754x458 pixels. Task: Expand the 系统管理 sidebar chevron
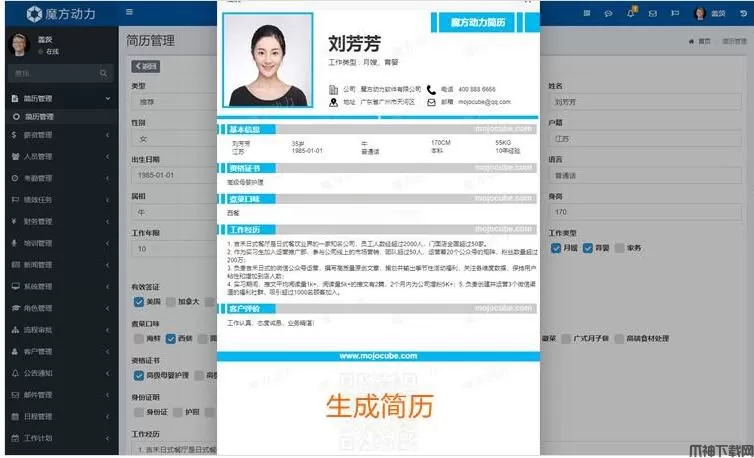tap(107, 287)
